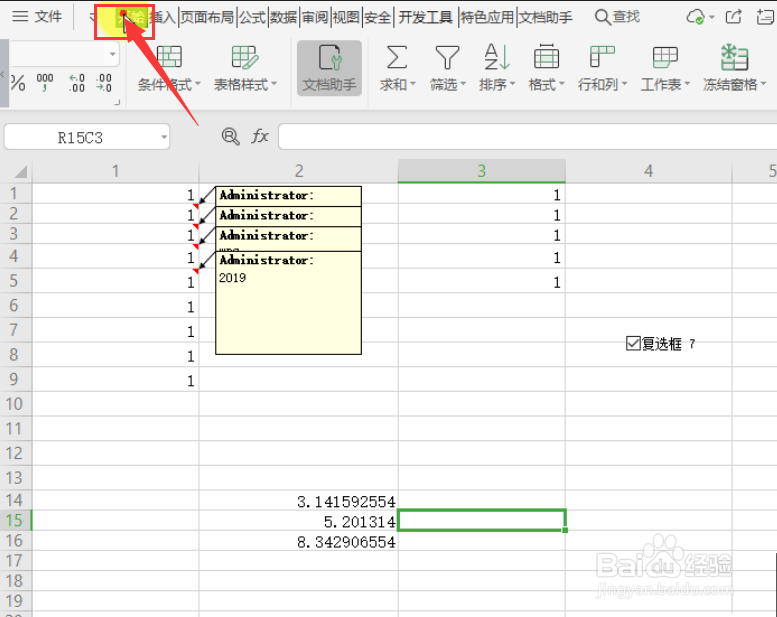
Task: Expand the 条件格式 dropdown arrow
Action: 198,84
